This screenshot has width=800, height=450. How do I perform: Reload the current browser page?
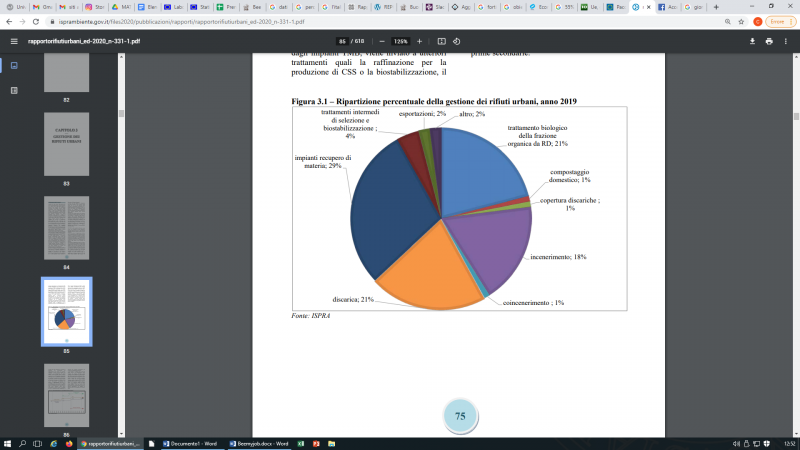38,20
